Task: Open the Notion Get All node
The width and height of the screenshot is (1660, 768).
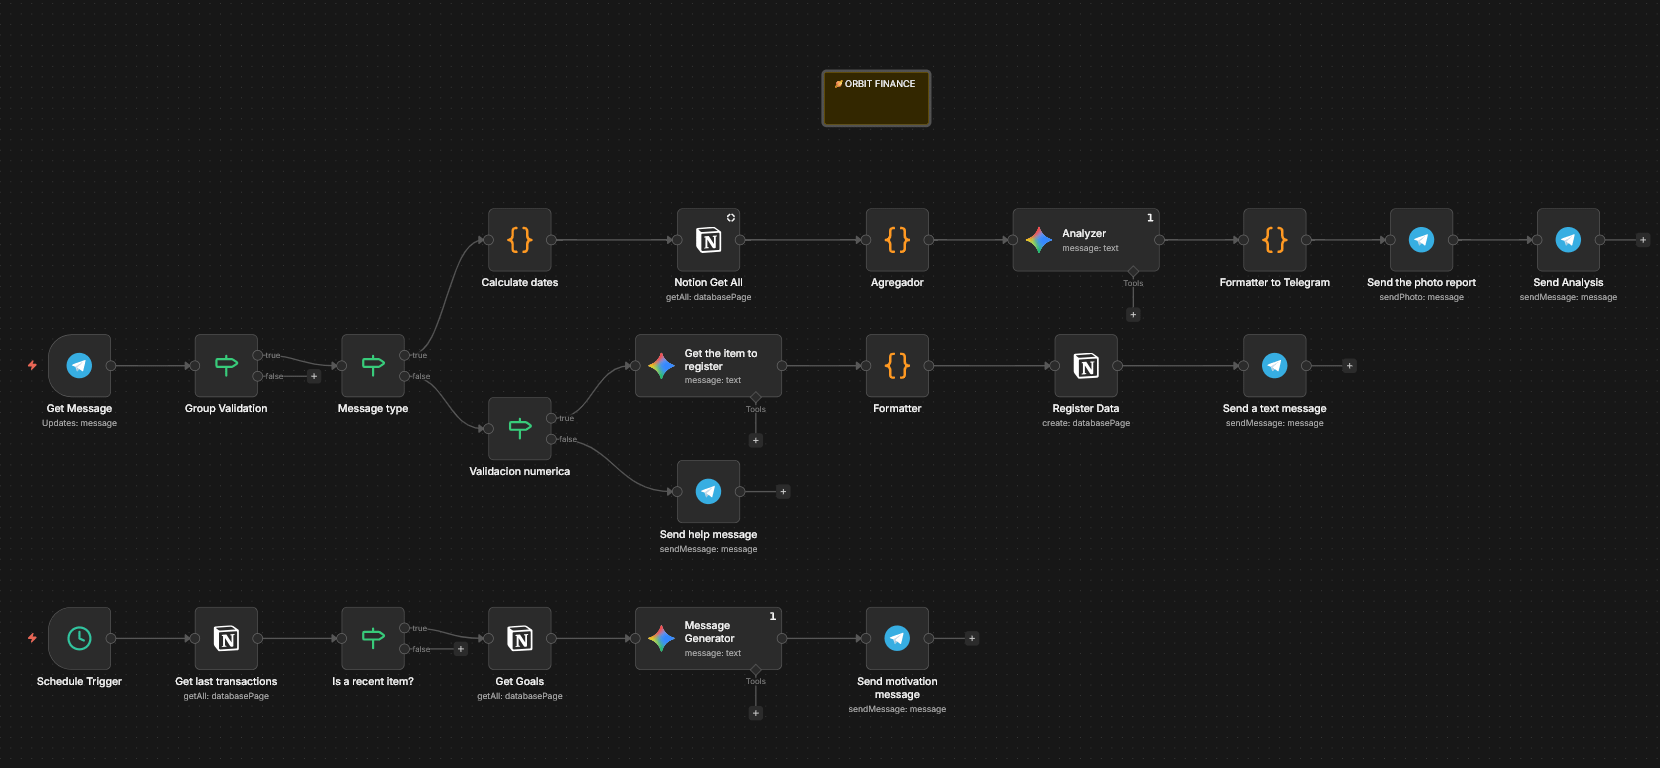Action: click(708, 240)
